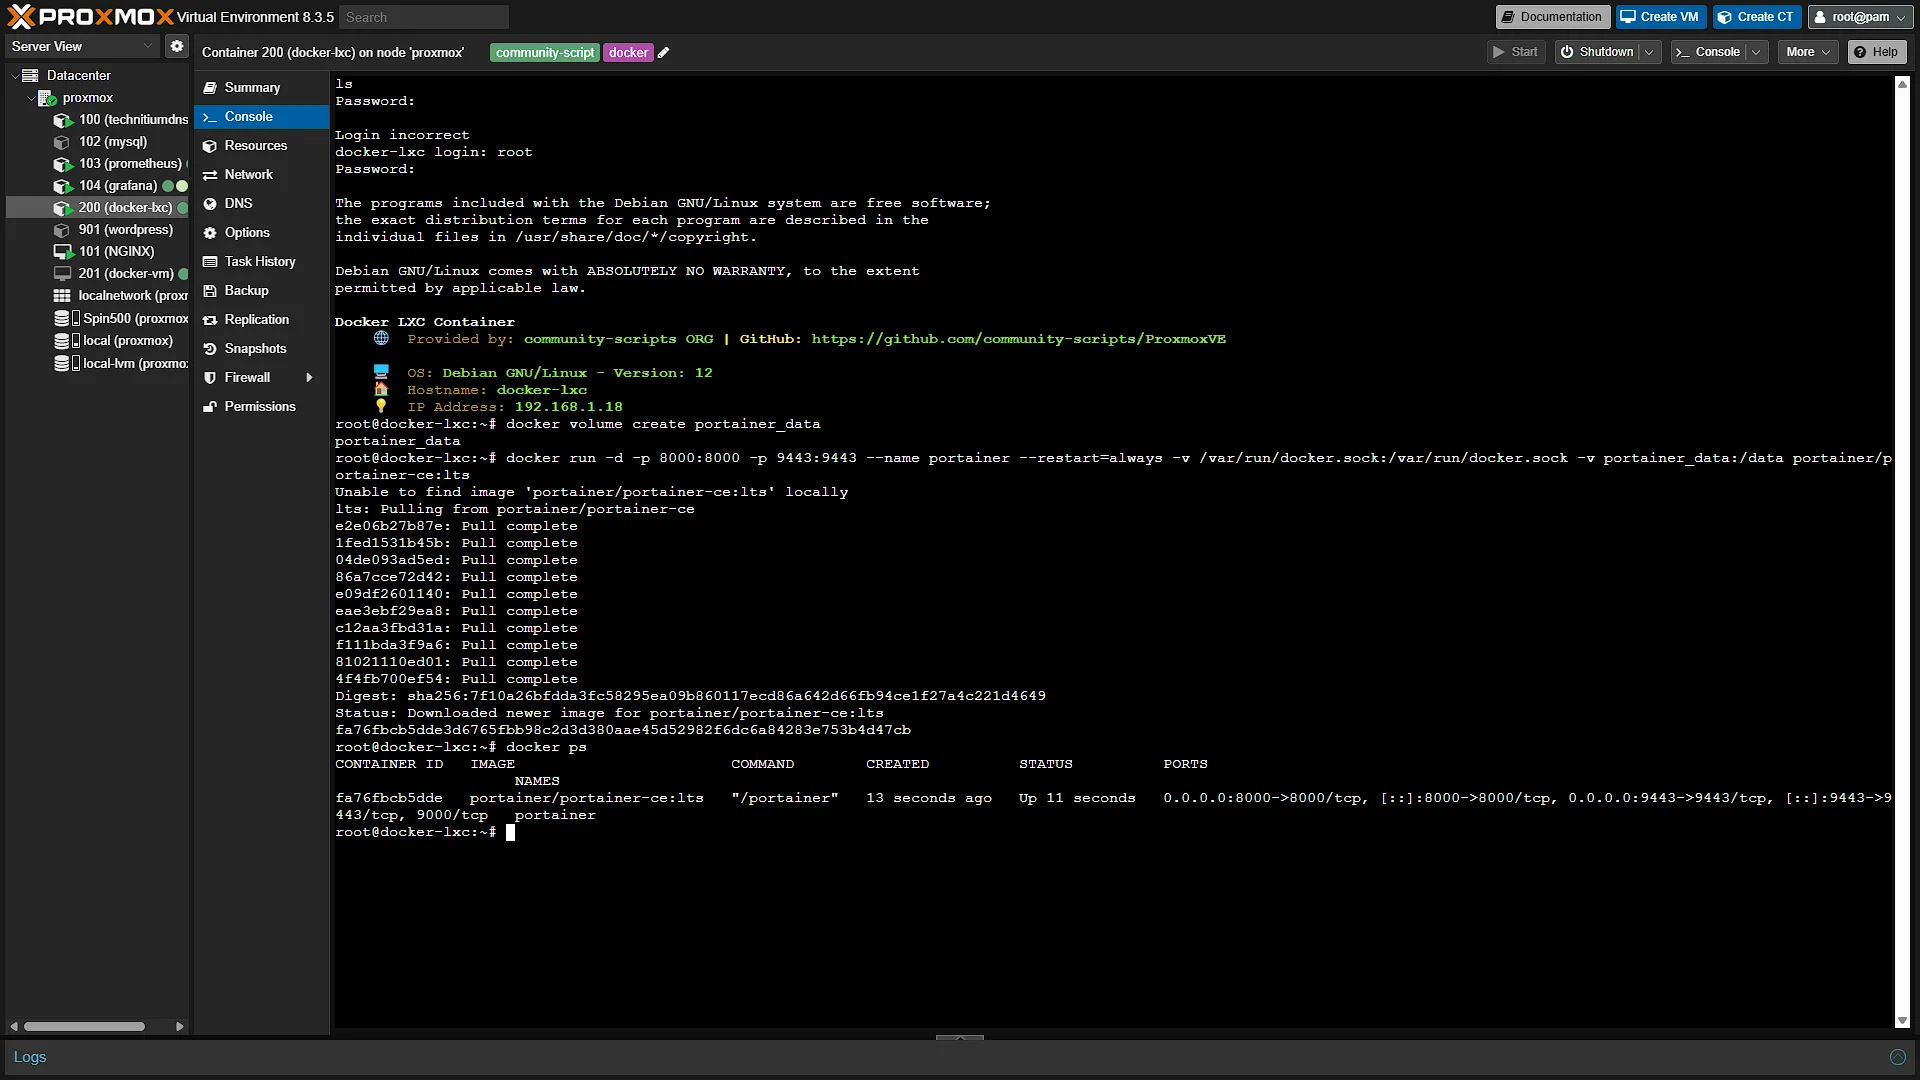The height and width of the screenshot is (1080, 1920).
Task: Select container 100 (technitiumdns) icon
Action: point(63,120)
